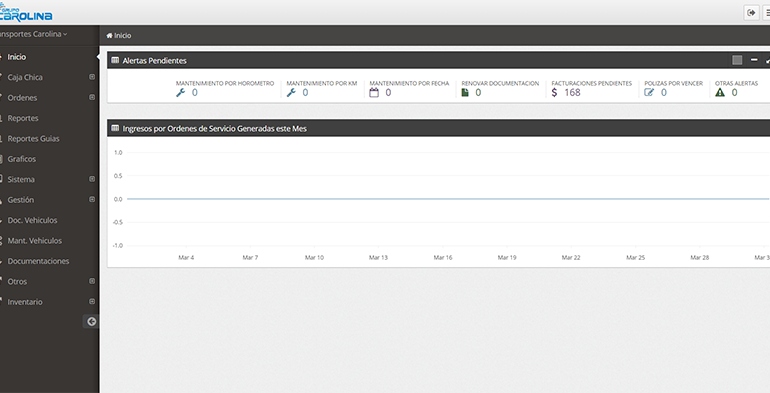770x393 pixels.
Task: Click the OTRAS ALERTAS label
Action: point(737,84)
